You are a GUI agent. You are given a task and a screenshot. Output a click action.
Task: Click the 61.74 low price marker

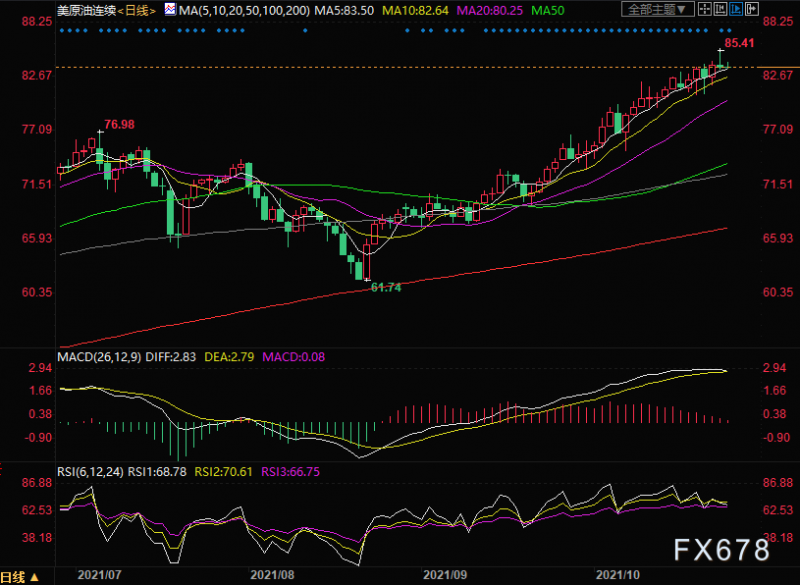point(386,288)
